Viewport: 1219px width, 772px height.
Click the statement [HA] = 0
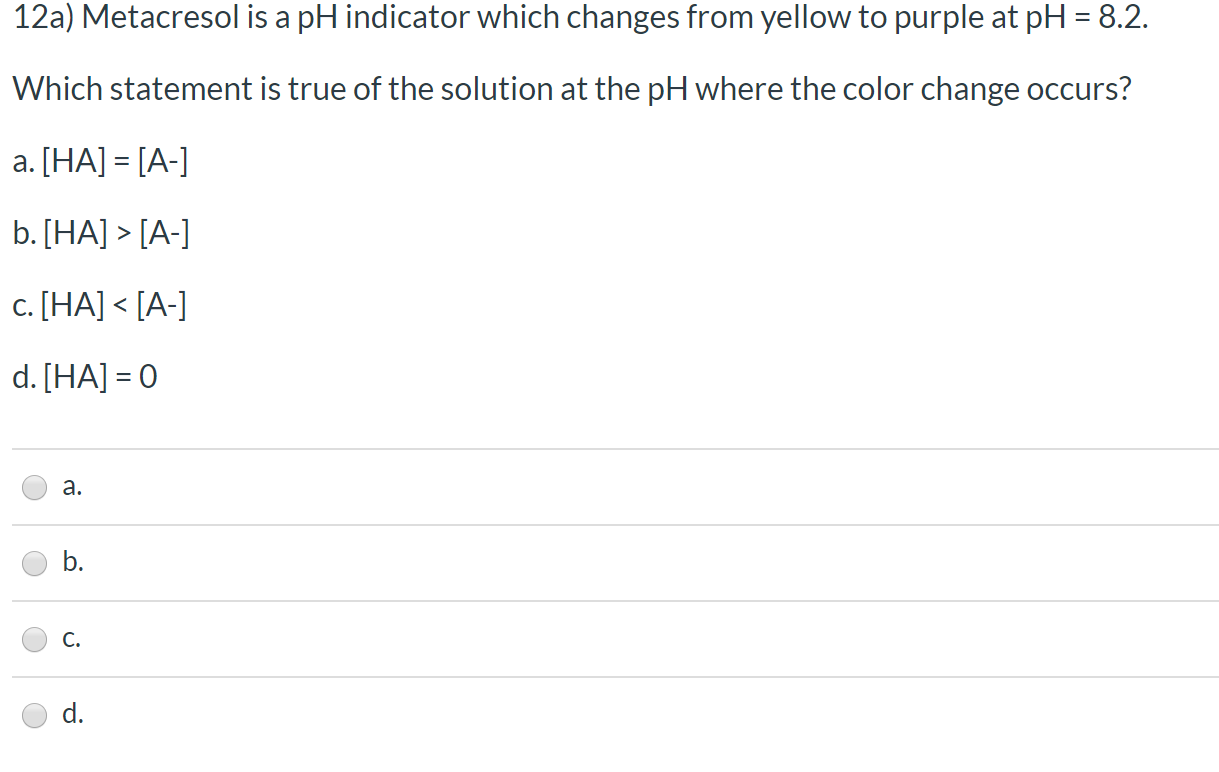pos(85,377)
